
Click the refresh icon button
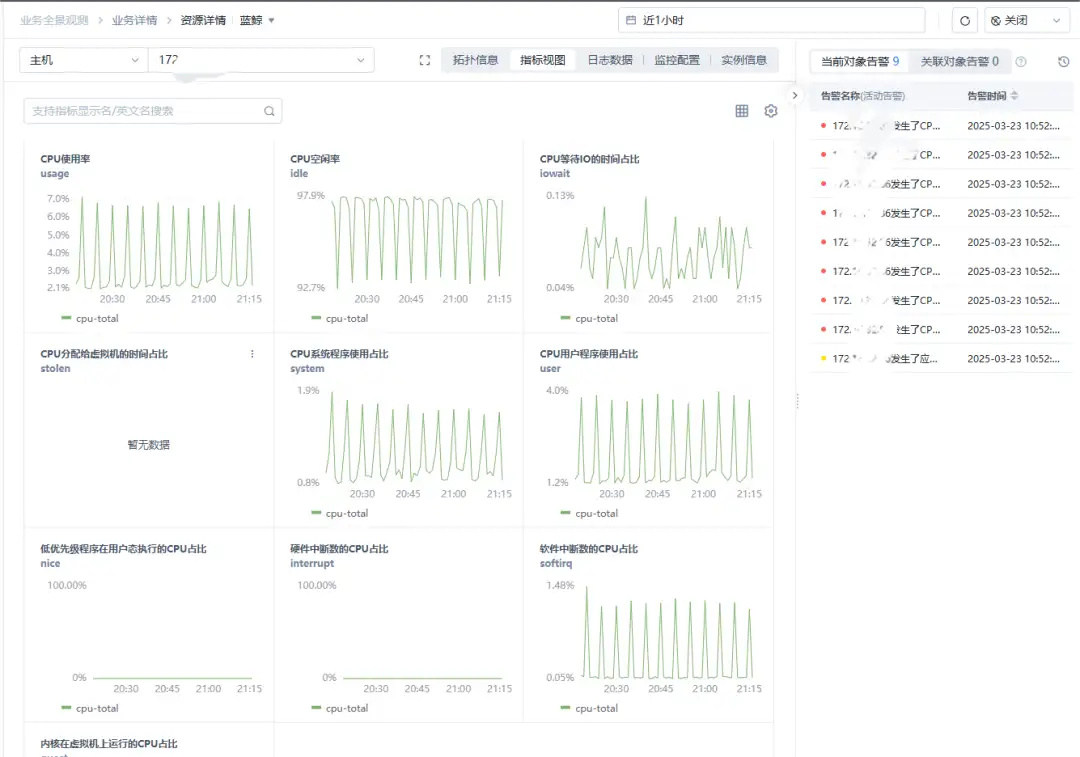pos(964,21)
